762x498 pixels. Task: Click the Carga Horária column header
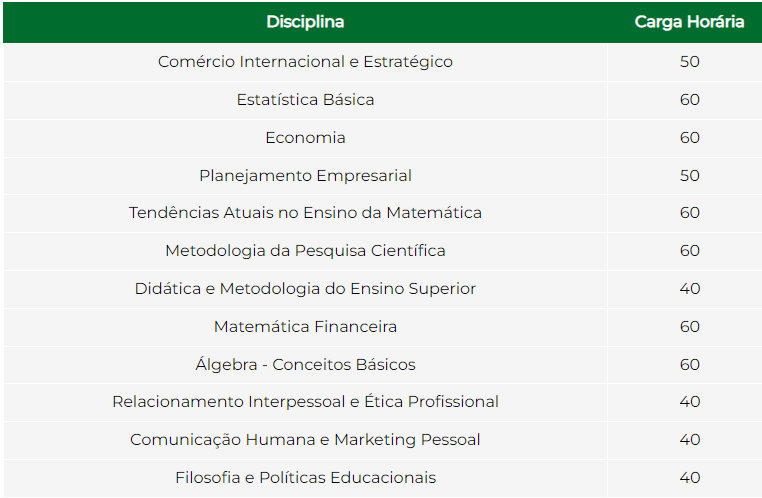coord(689,22)
